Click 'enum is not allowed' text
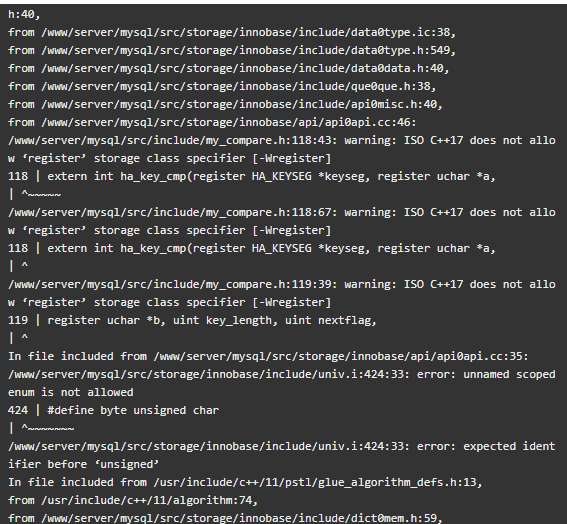Viewport: 567px width, 524px height. pos(71,392)
